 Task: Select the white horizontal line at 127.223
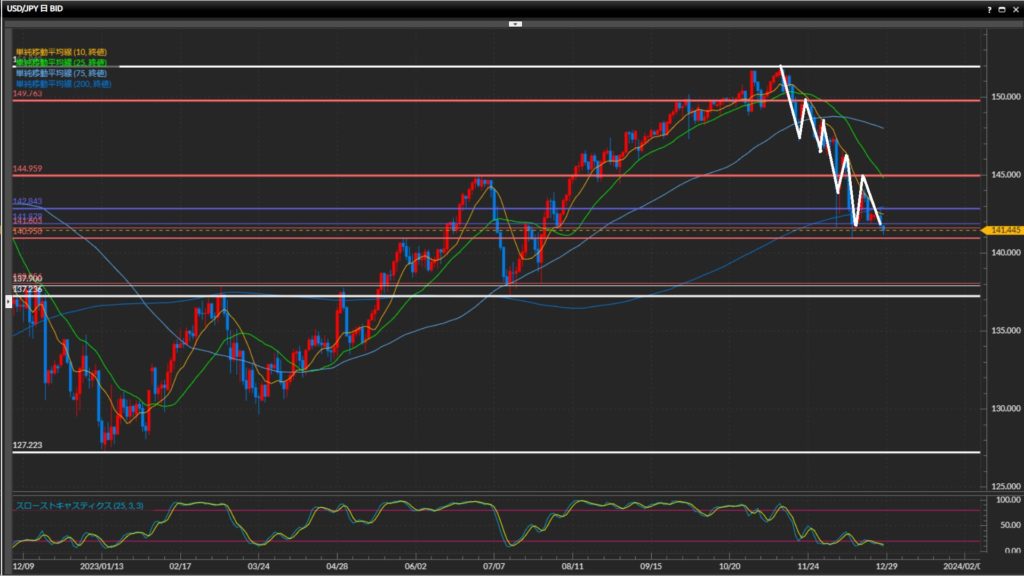click(x=400, y=452)
